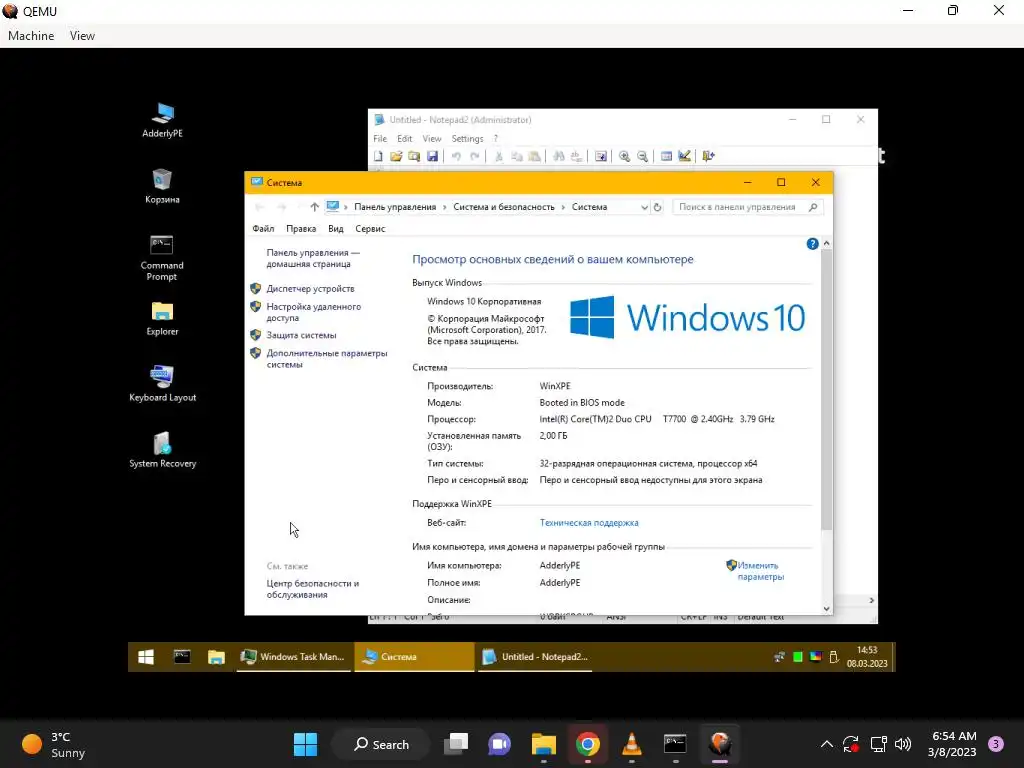1024x768 pixels.
Task: Click Изменить параметры link
Action: pos(760,571)
